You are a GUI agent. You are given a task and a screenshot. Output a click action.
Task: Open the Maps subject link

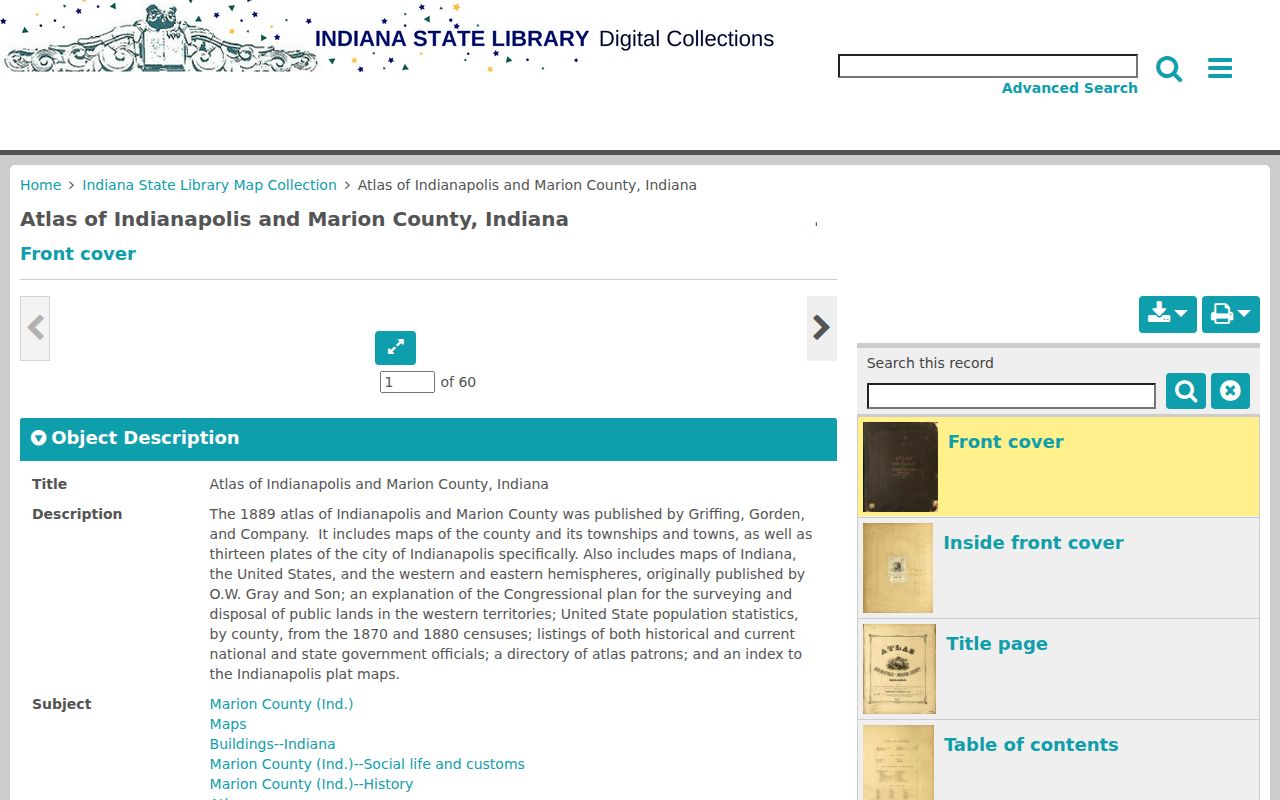click(x=228, y=724)
